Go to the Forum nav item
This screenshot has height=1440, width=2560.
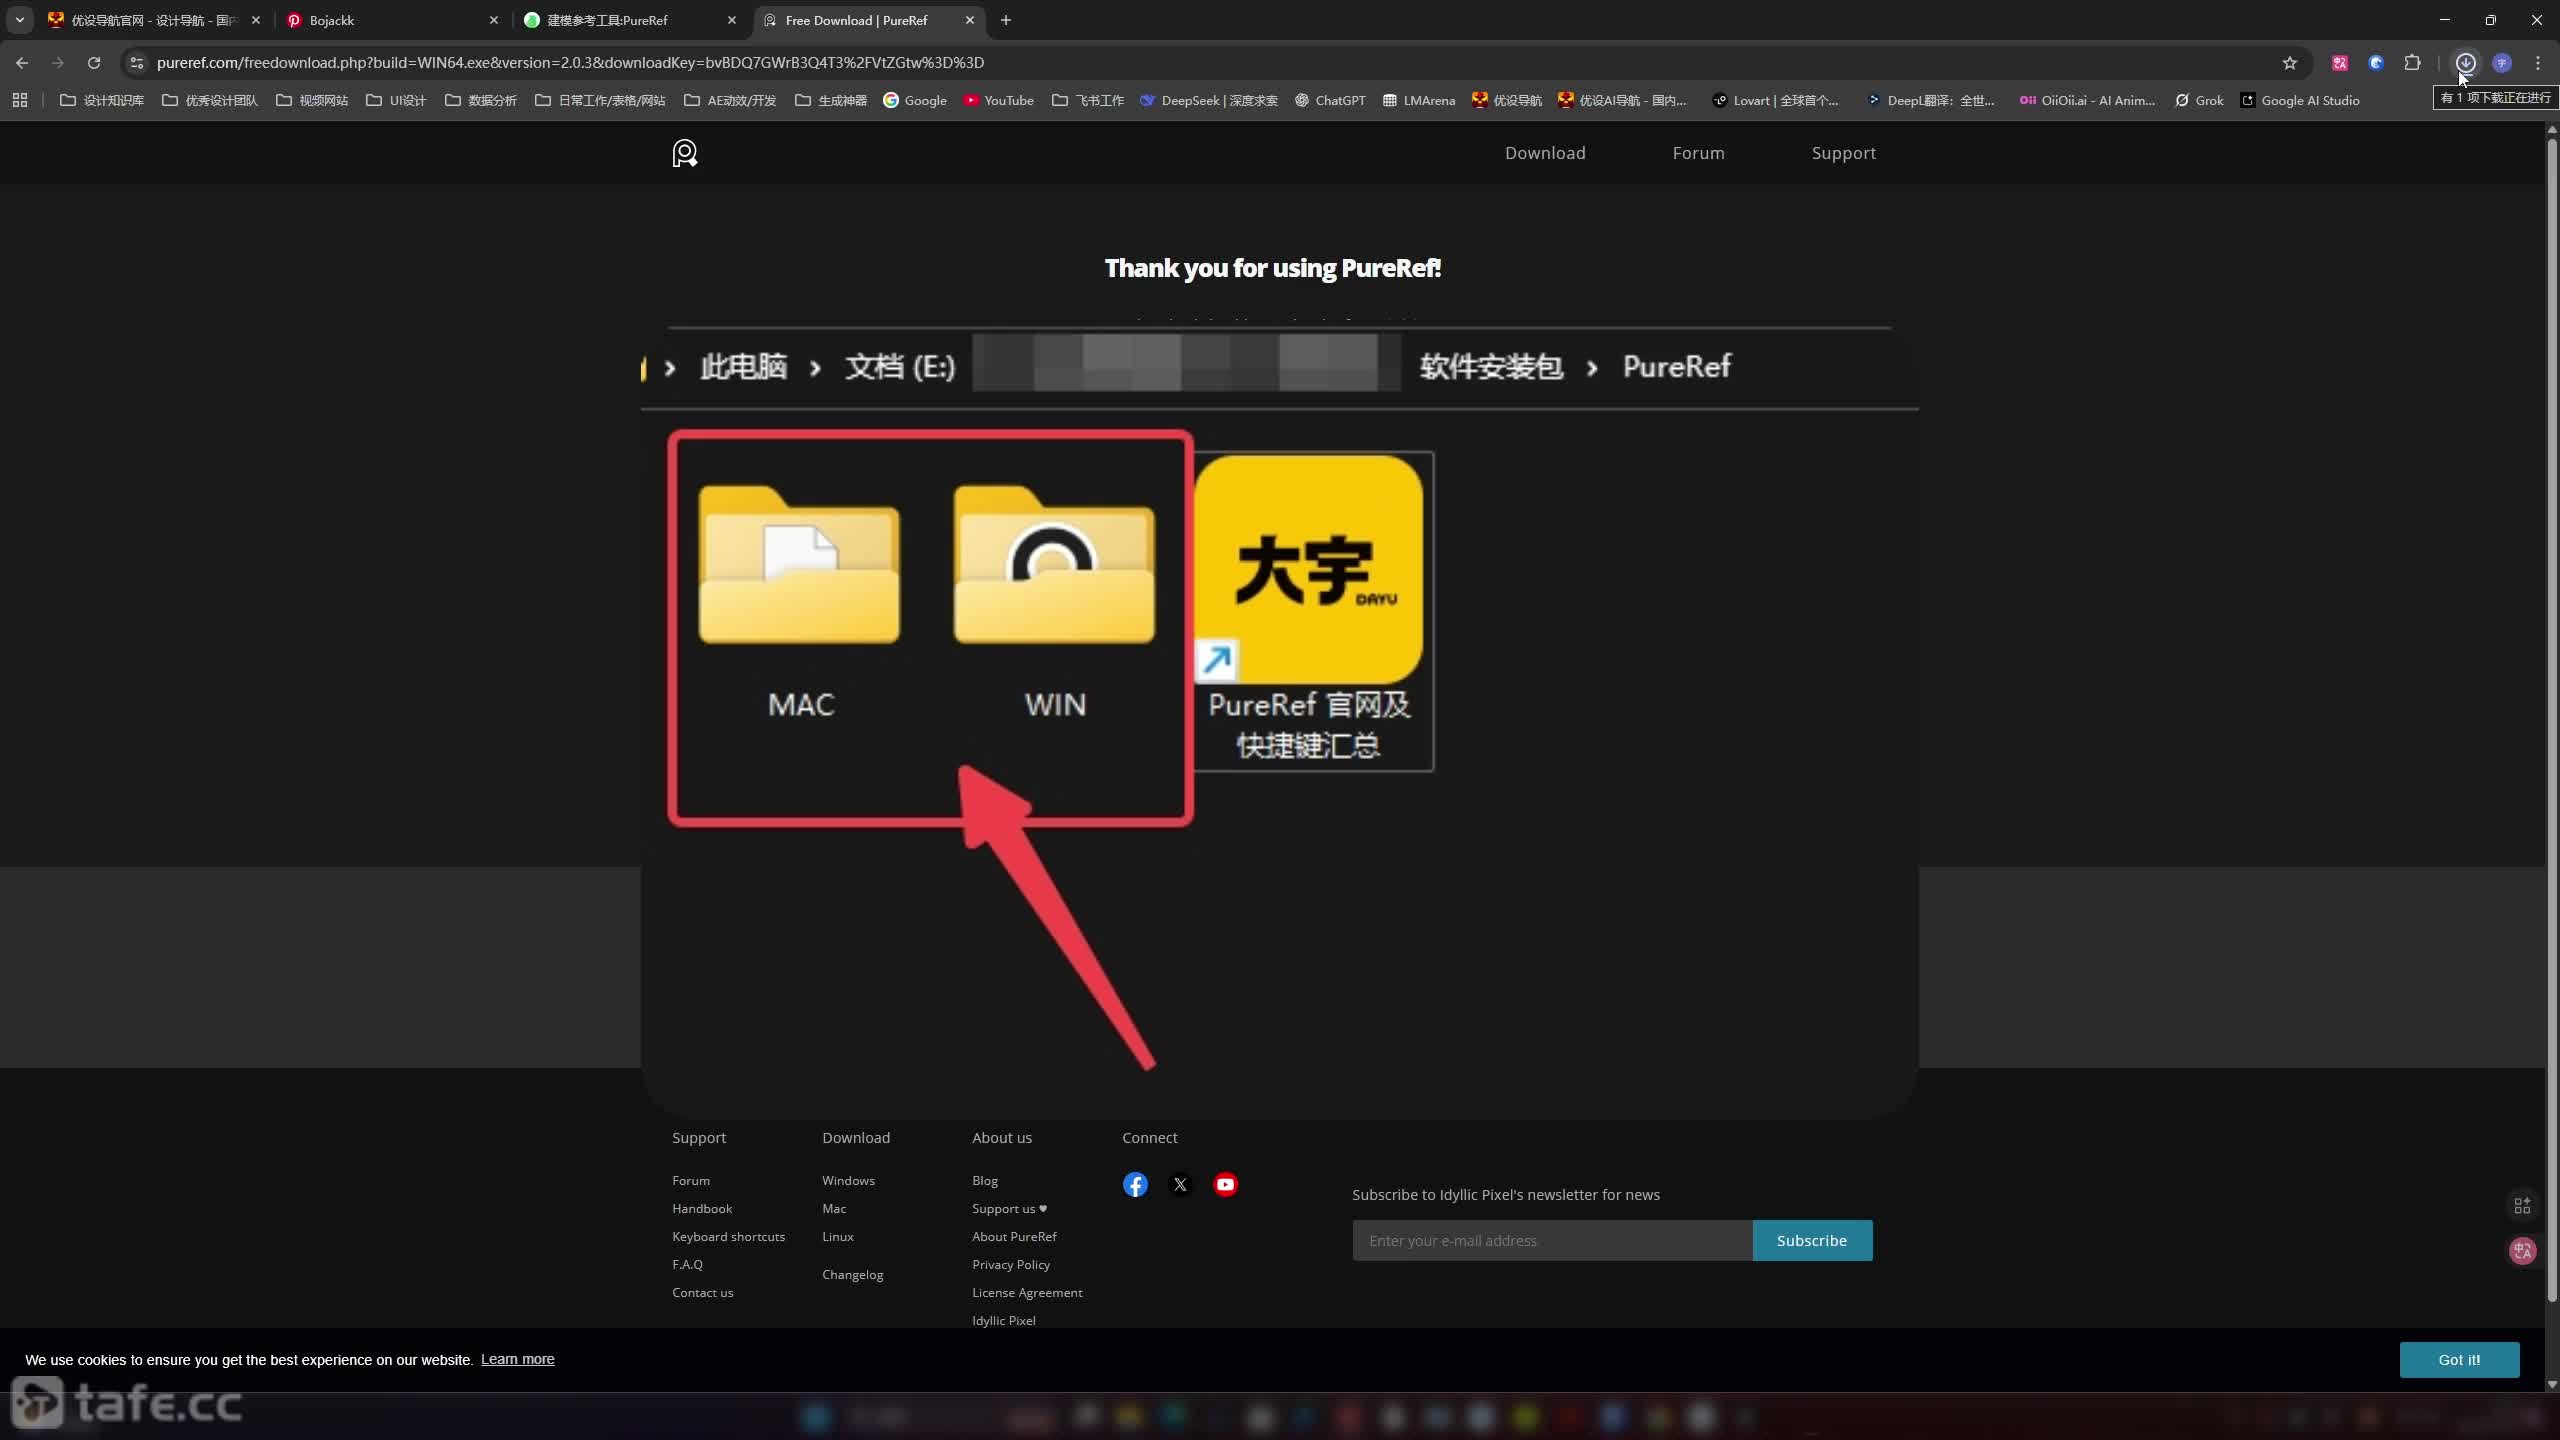[x=1698, y=153]
